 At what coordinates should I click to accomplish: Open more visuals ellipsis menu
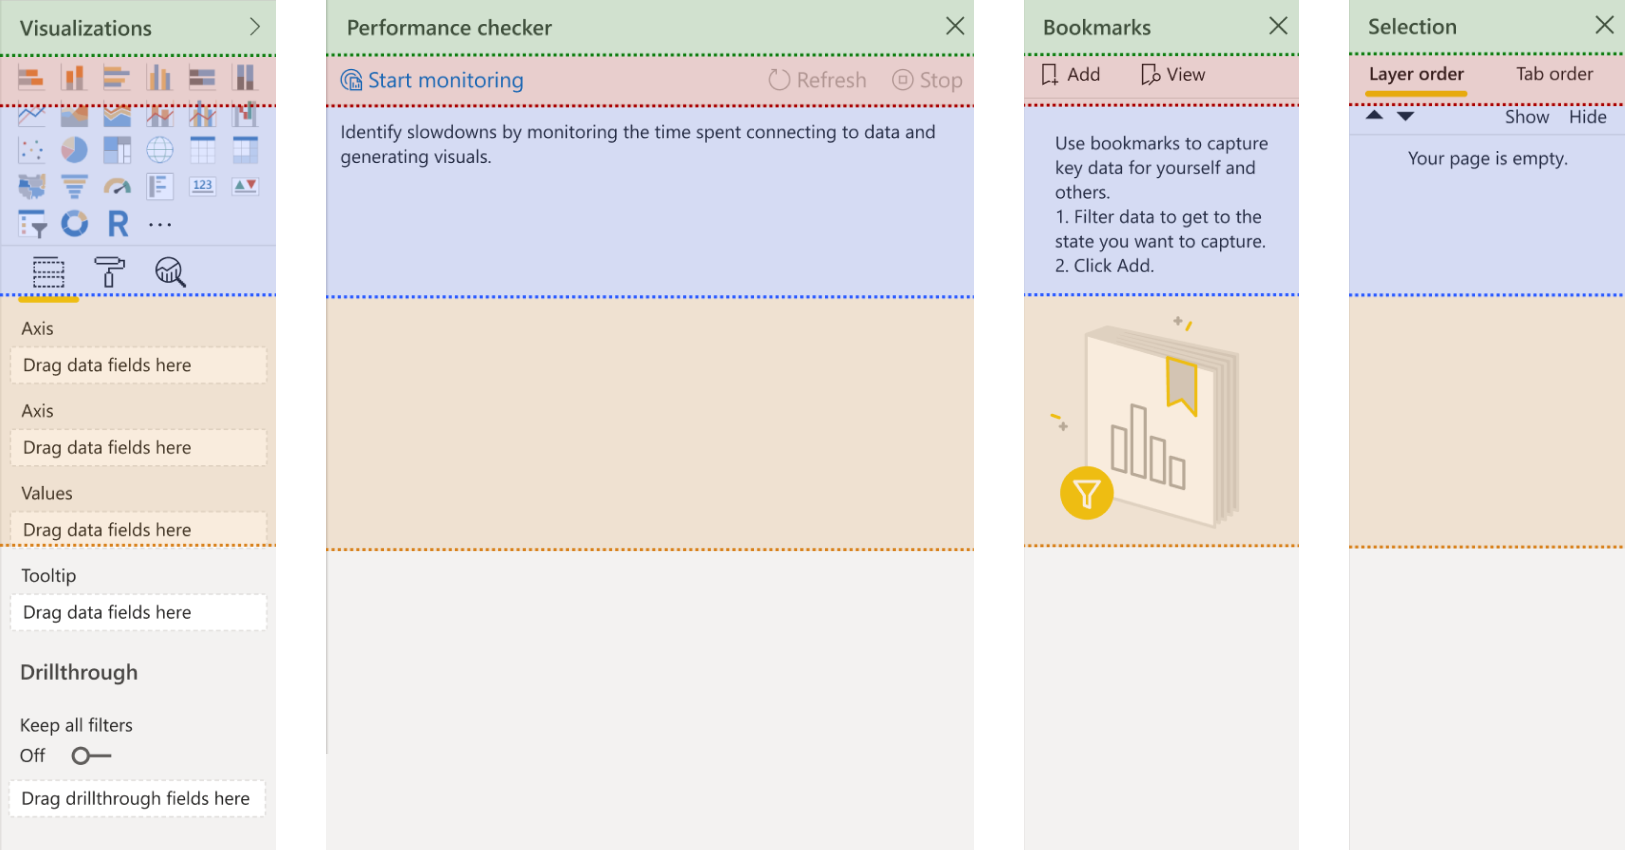tap(160, 225)
